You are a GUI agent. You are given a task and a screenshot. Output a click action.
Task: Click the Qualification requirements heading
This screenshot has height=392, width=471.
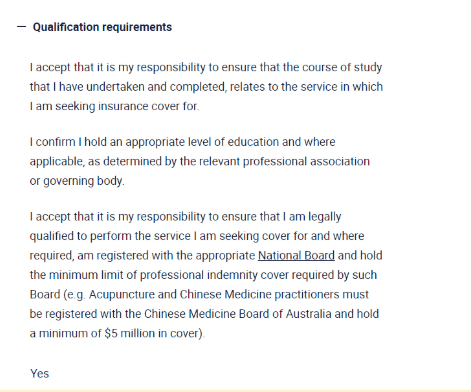pos(102,27)
